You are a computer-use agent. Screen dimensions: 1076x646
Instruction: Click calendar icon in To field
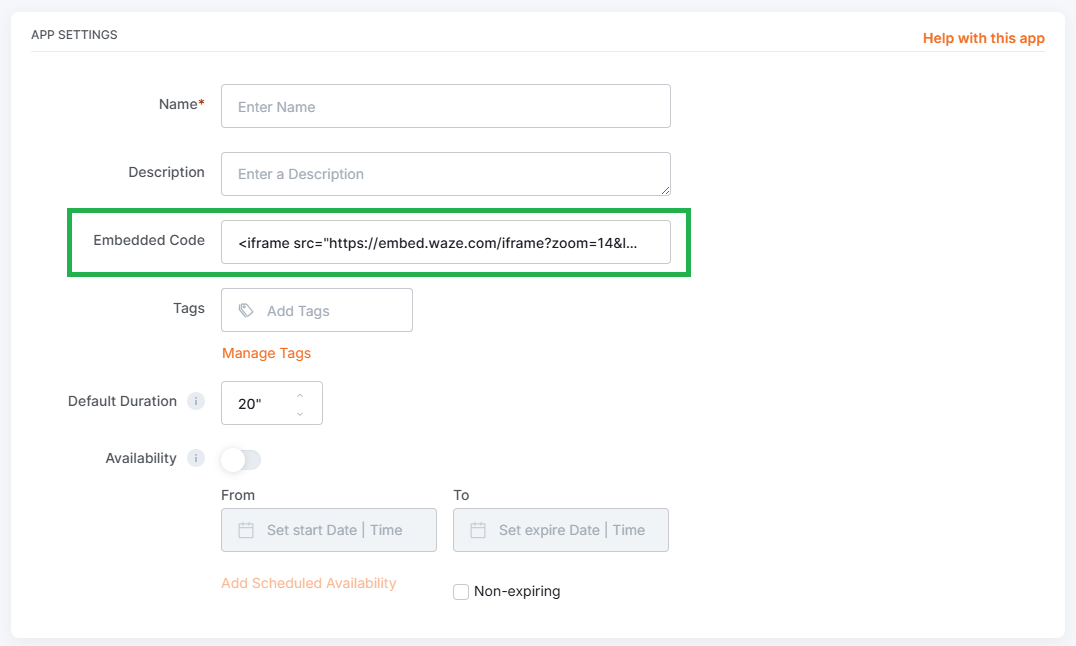point(478,530)
